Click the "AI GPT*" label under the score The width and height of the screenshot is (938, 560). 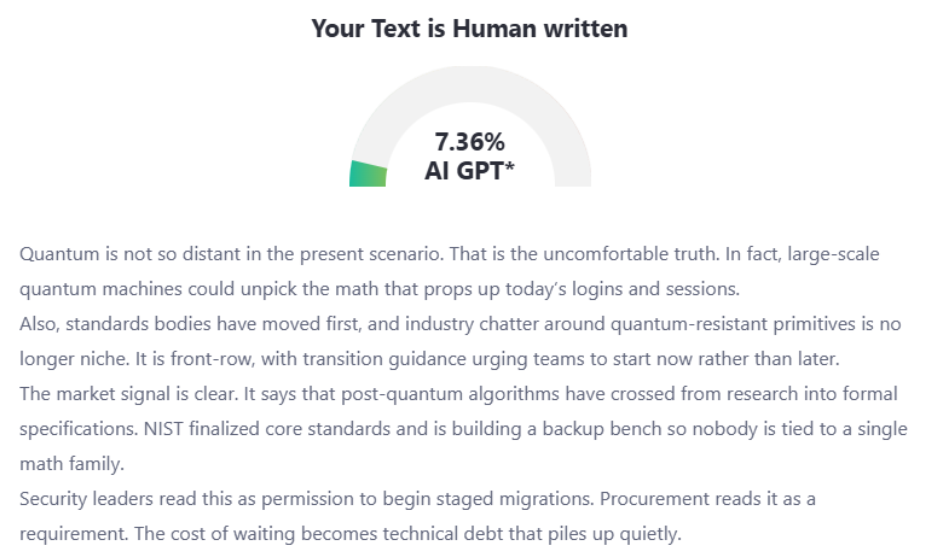[x=469, y=171]
